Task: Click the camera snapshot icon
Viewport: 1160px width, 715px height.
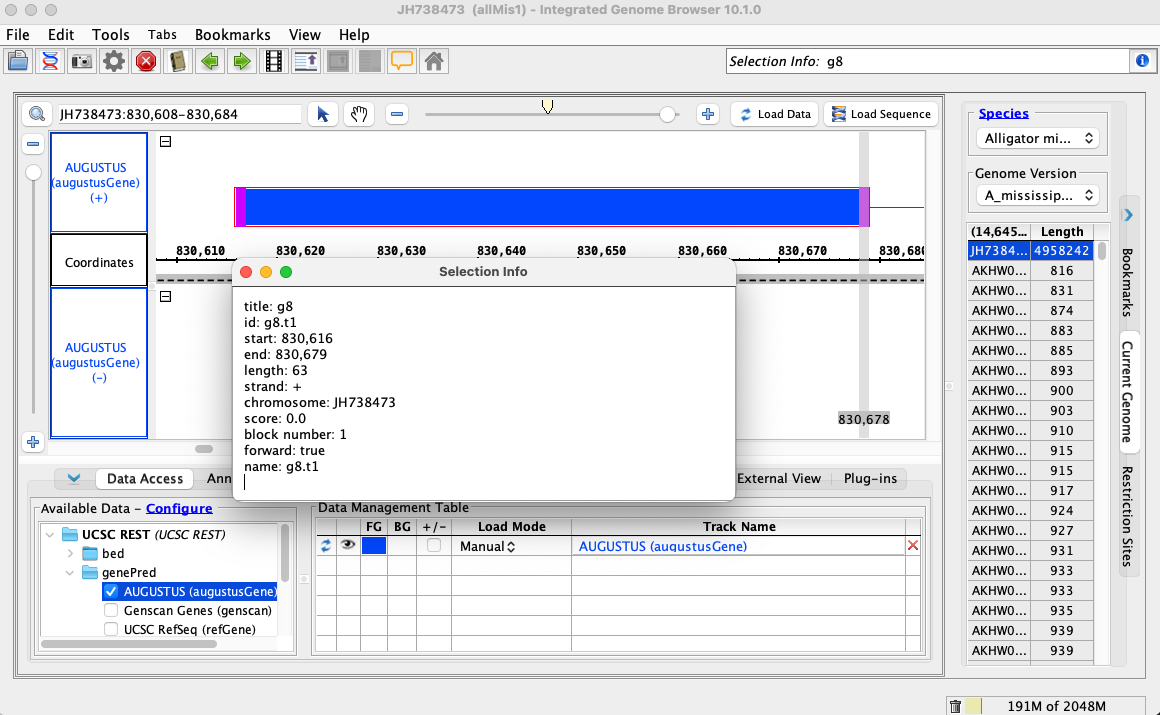Action: [x=82, y=61]
